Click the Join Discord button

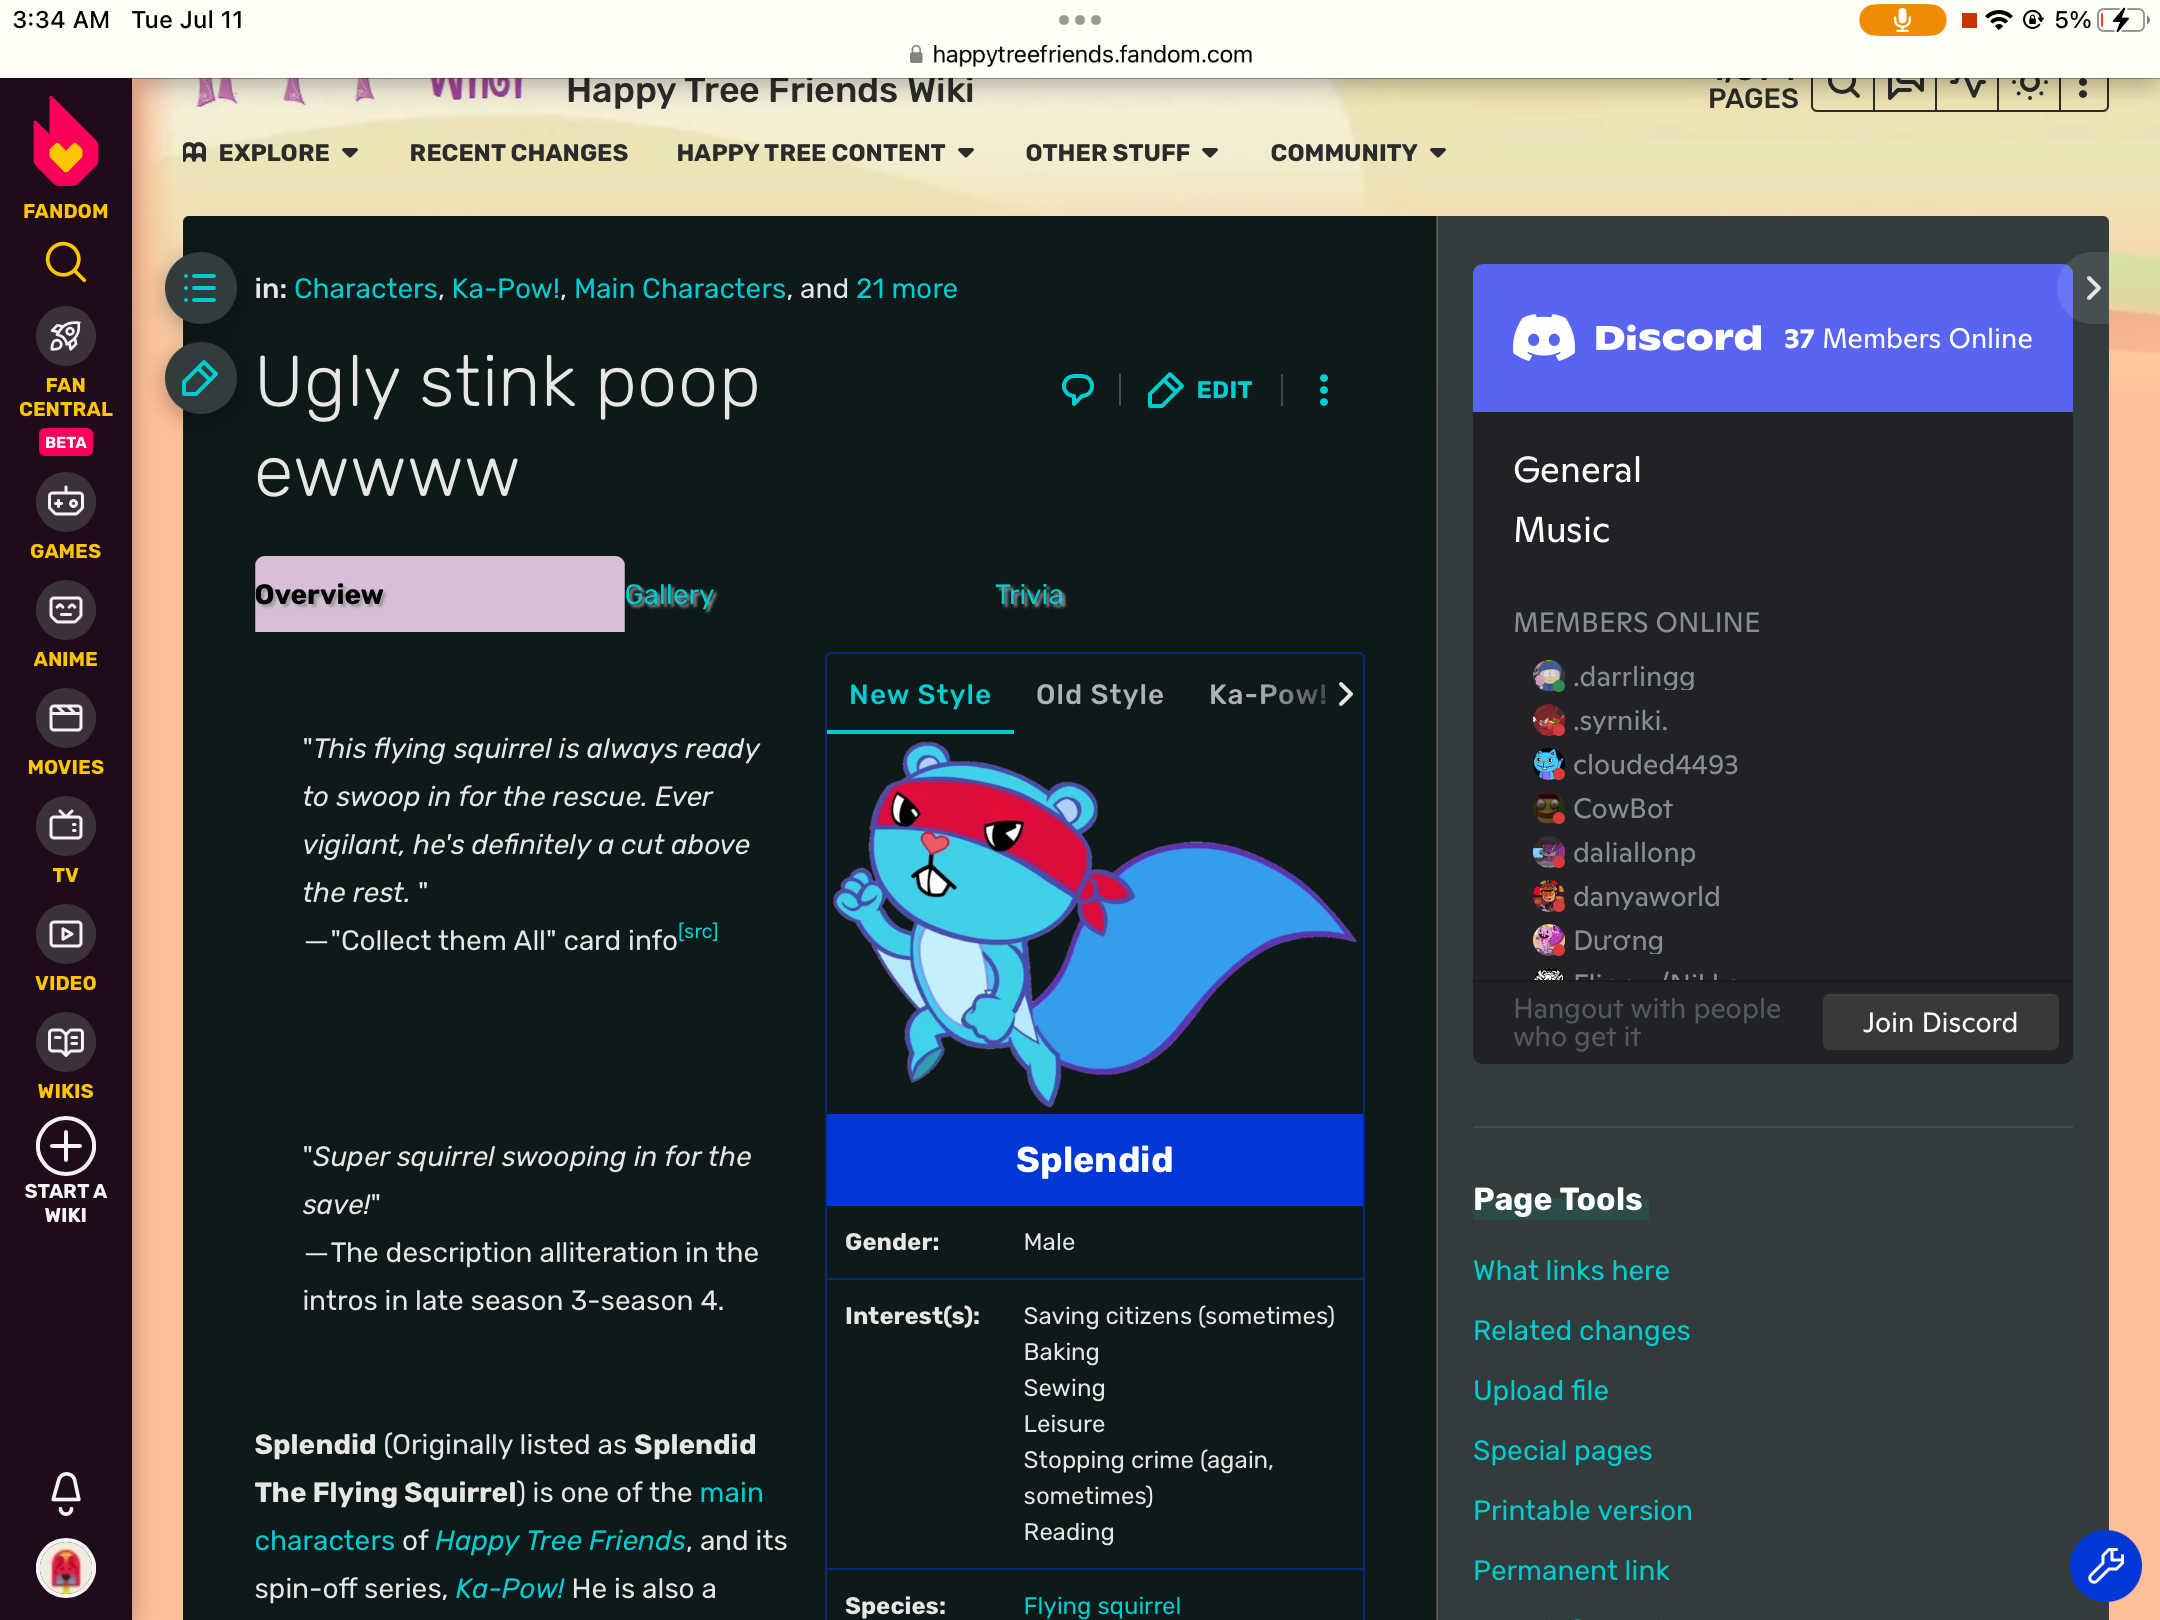click(x=1940, y=1022)
